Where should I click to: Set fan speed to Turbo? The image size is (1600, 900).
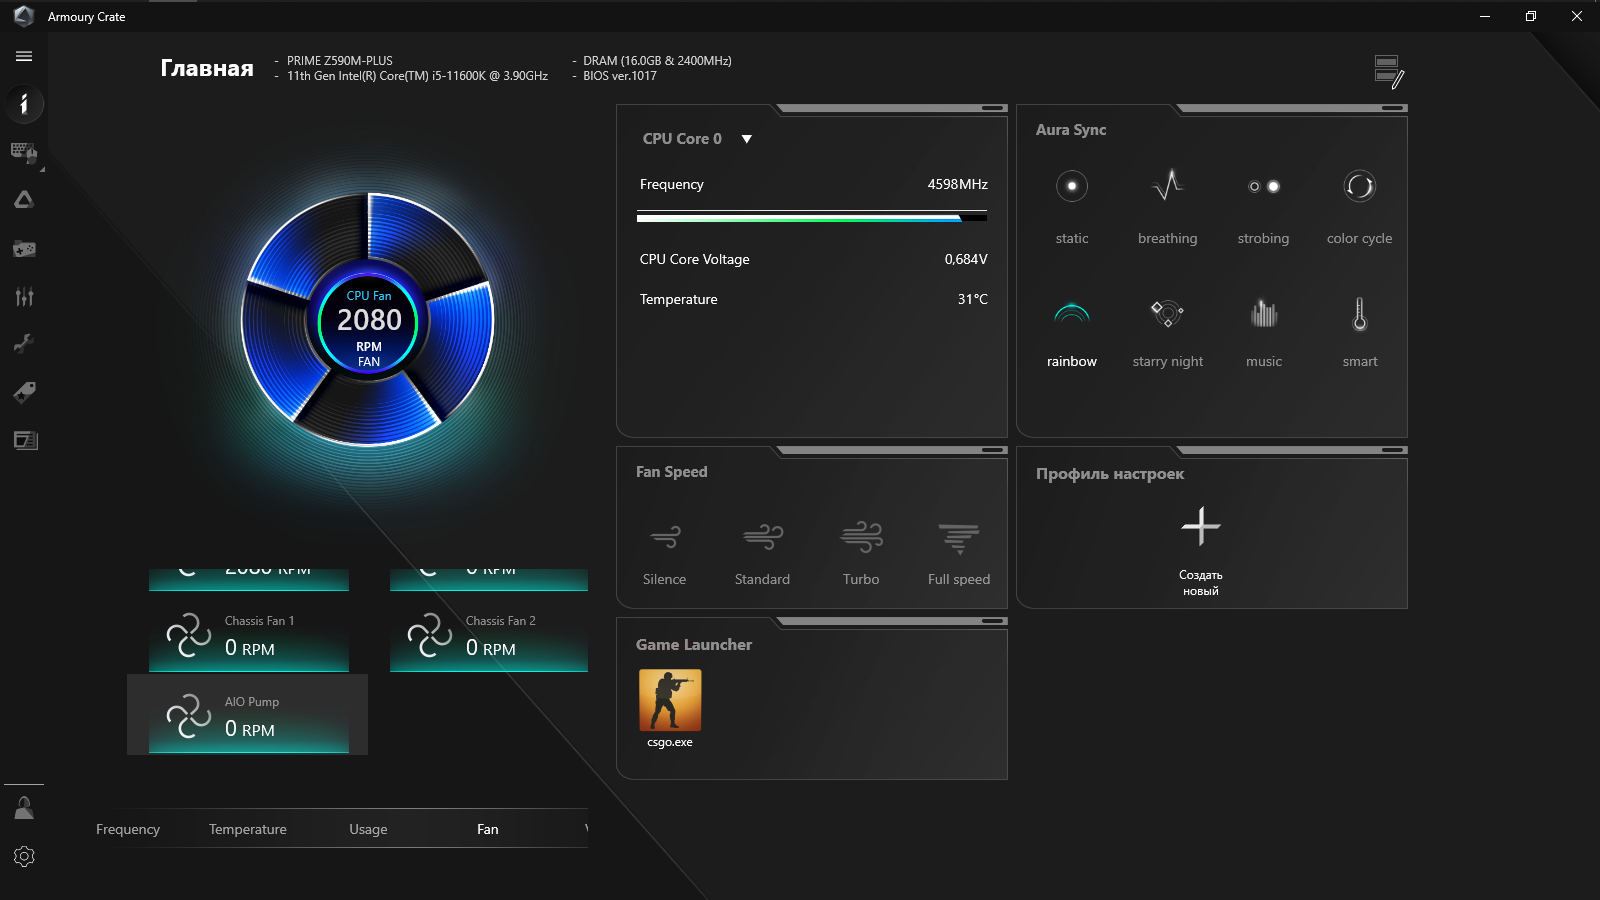coord(861,553)
